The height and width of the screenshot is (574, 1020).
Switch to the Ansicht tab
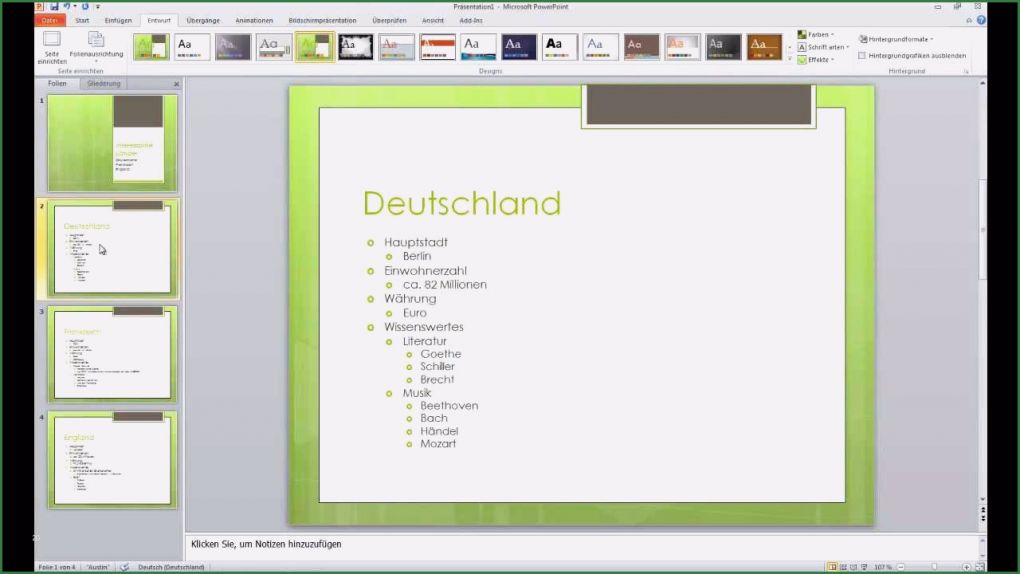pos(433,20)
